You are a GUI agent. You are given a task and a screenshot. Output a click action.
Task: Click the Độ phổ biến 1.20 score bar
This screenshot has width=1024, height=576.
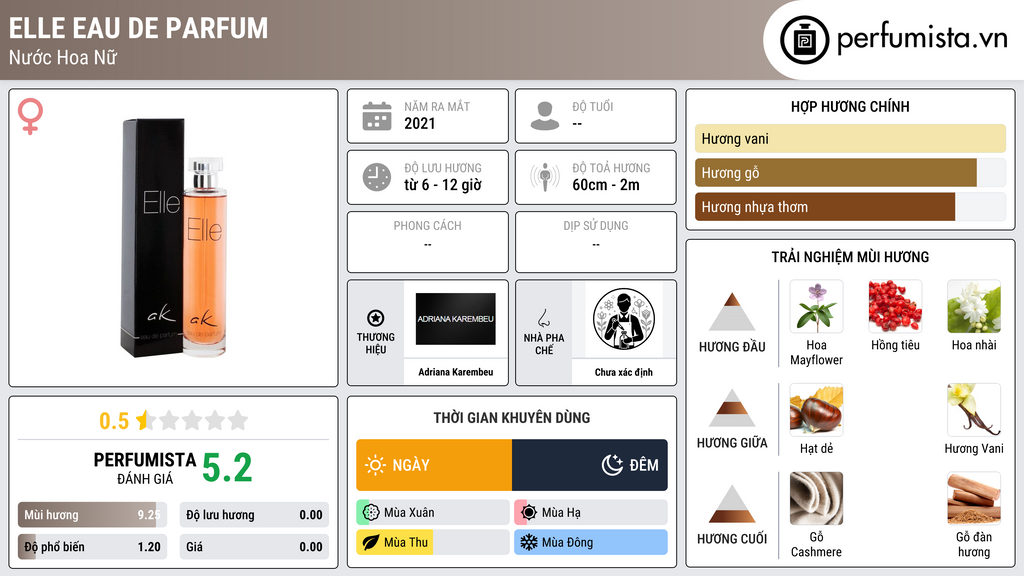click(x=92, y=547)
